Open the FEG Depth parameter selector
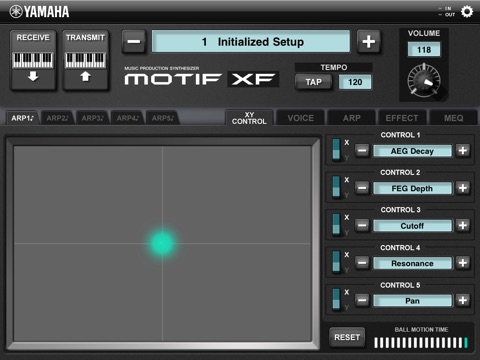This screenshot has height=360, width=480. point(412,188)
